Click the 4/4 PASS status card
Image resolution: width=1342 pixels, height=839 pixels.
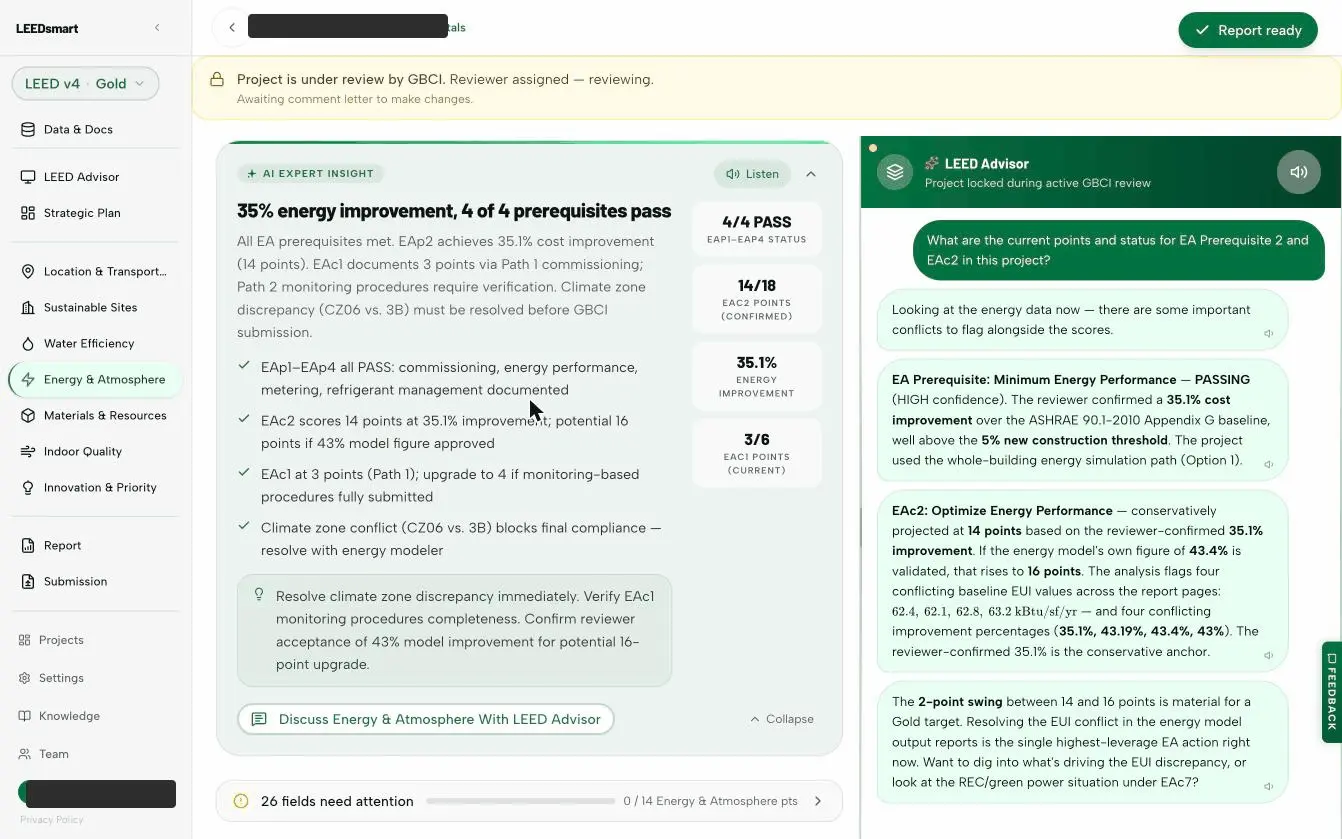[757, 228]
